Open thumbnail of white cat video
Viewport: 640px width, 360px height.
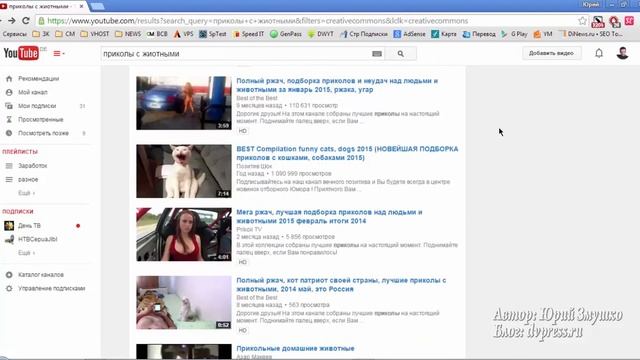pos(184,171)
